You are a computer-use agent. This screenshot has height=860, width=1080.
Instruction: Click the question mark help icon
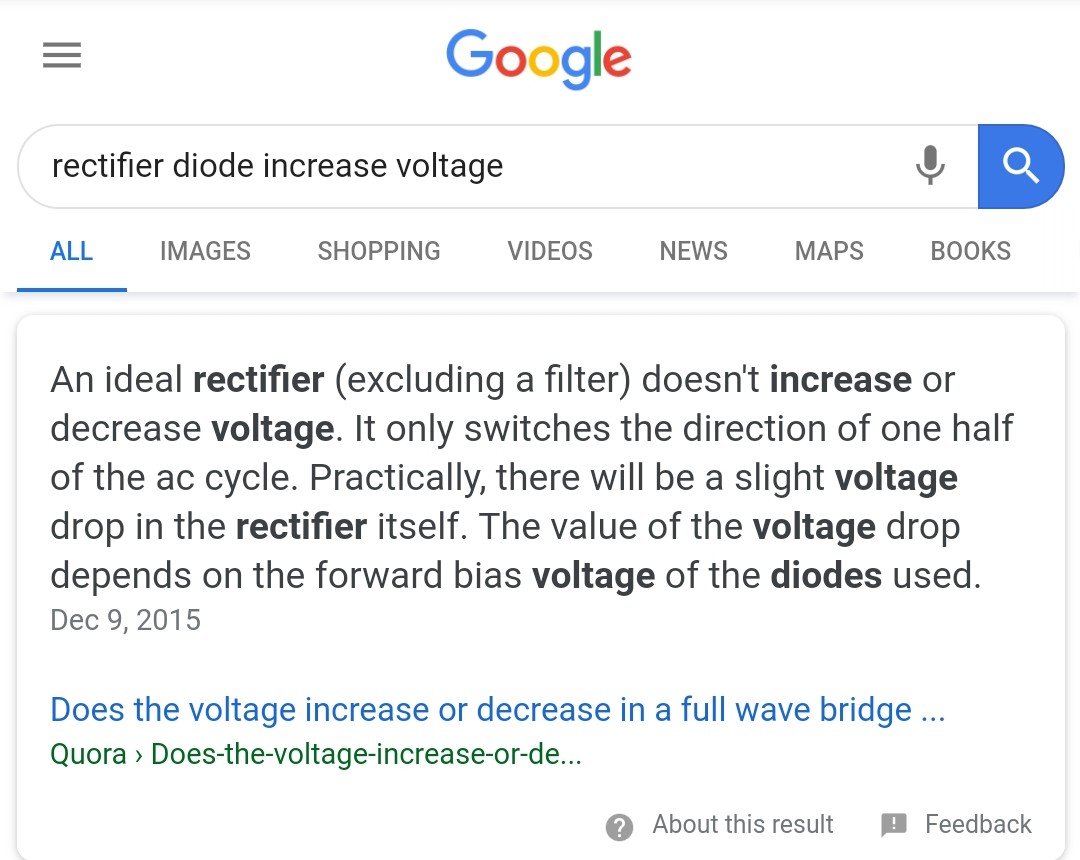pyautogui.click(x=619, y=826)
